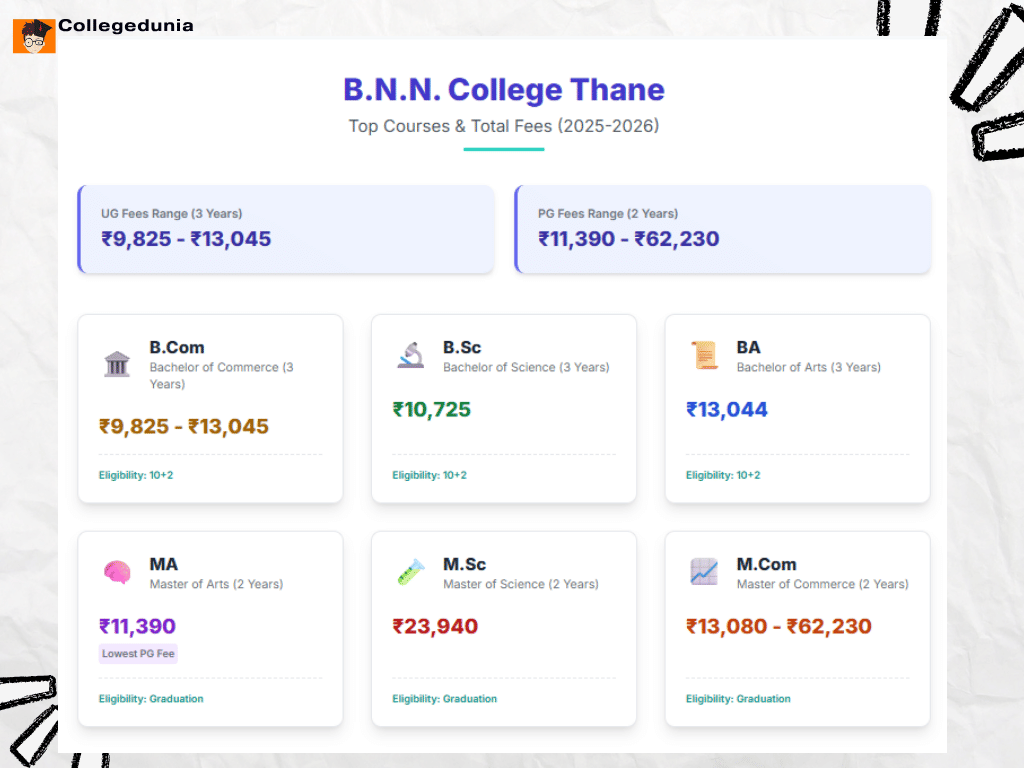1024x768 pixels.
Task: Select the Eligibility: 10+2 text on B.Sc card
Action: coord(429,475)
